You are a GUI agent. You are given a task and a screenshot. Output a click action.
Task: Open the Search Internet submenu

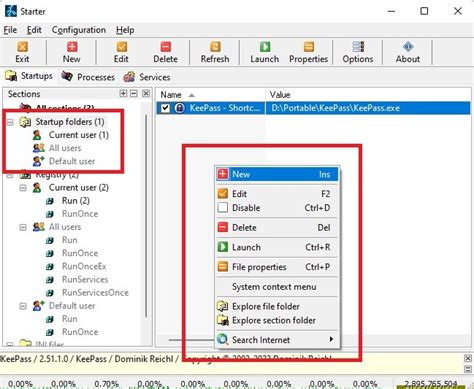(277, 340)
